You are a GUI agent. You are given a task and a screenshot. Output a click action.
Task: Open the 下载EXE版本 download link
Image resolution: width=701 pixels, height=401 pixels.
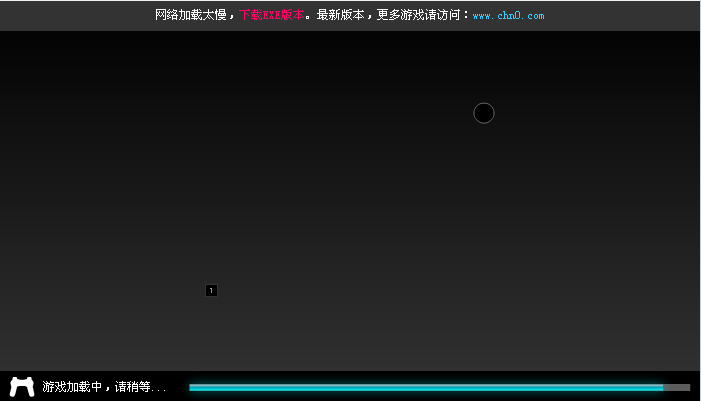point(271,15)
